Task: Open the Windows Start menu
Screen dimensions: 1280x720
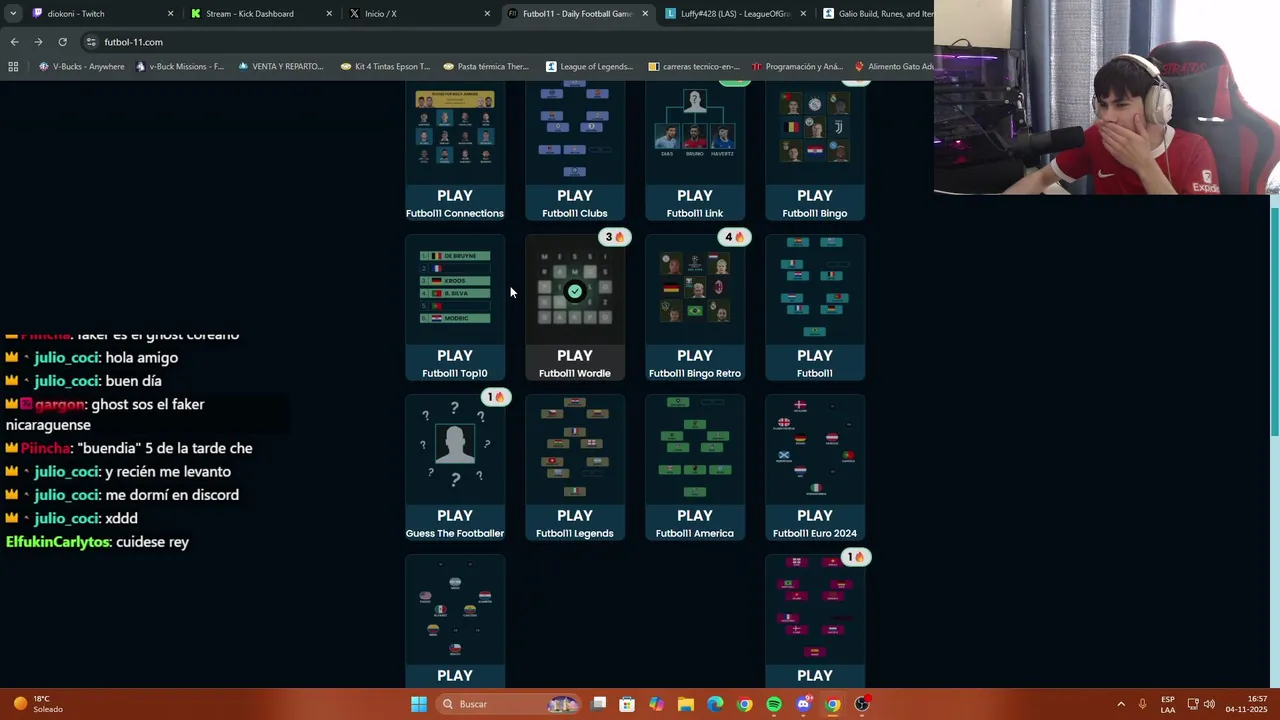Action: click(x=419, y=704)
